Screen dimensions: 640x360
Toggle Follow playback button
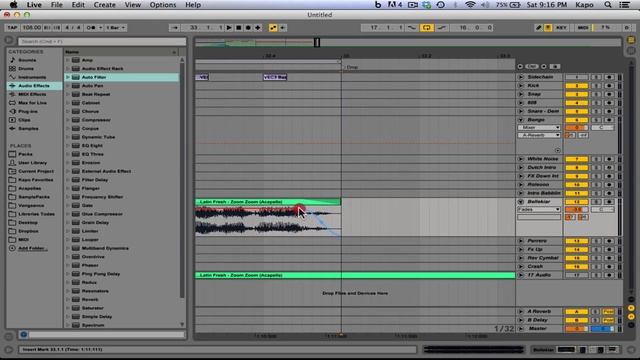click(x=174, y=28)
